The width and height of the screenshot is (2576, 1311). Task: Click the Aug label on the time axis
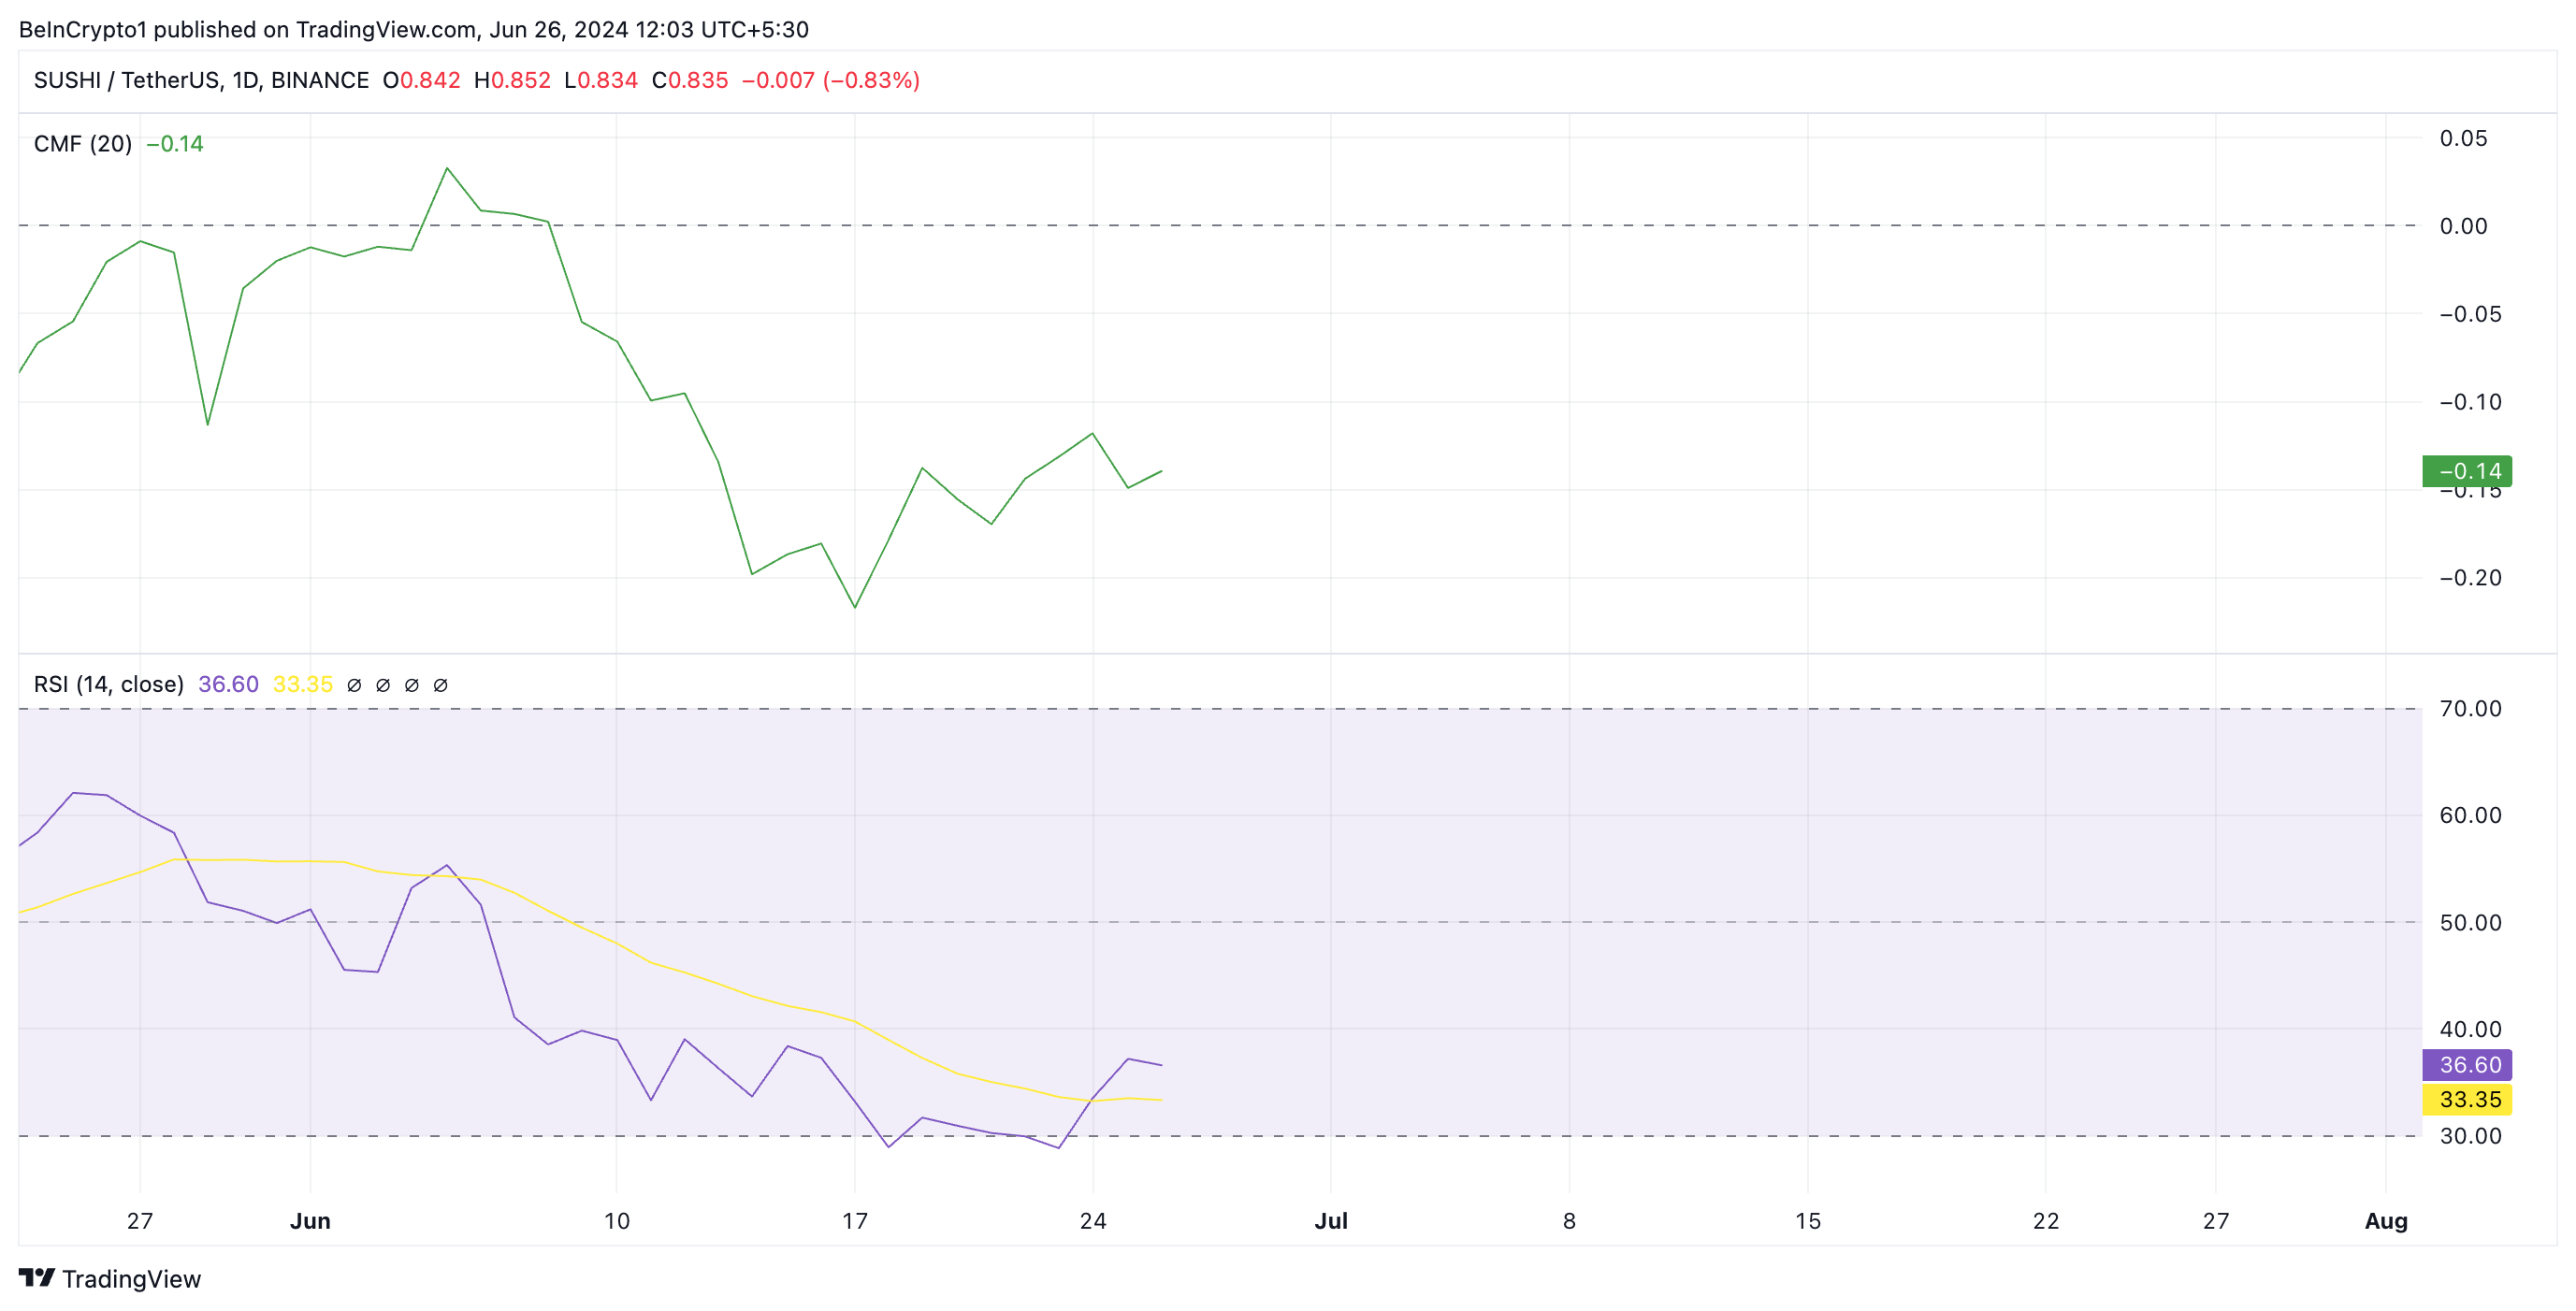(2386, 1221)
